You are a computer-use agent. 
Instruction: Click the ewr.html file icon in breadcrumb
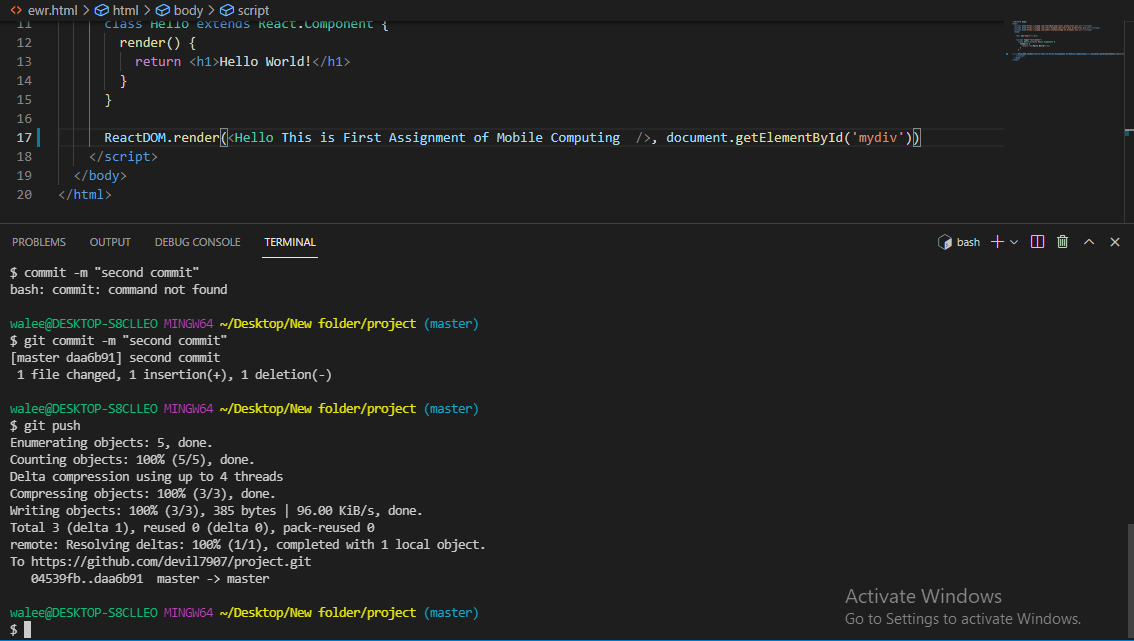[x=14, y=10]
